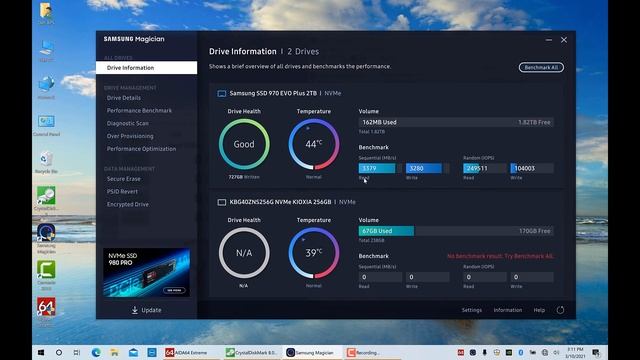Click the random read 249511 bar

pyautogui.click(x=484, y=168)
